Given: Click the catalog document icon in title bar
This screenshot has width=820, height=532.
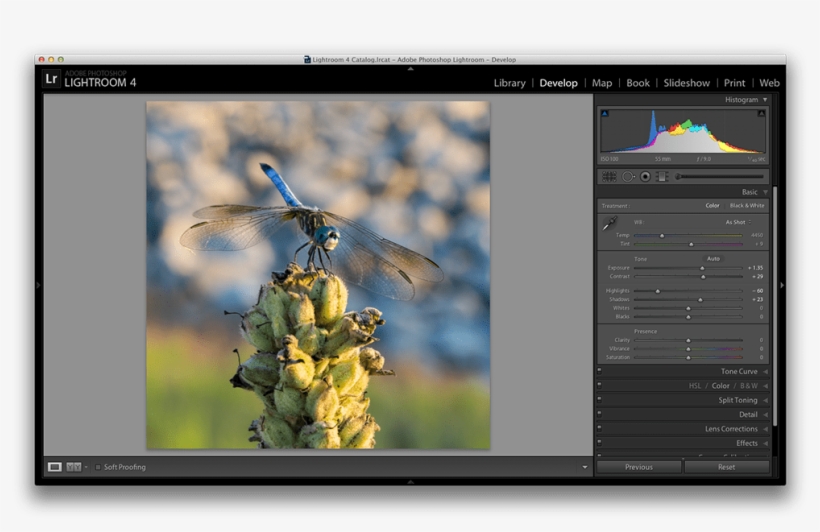Looking at the screenshot, I should 307,60.
